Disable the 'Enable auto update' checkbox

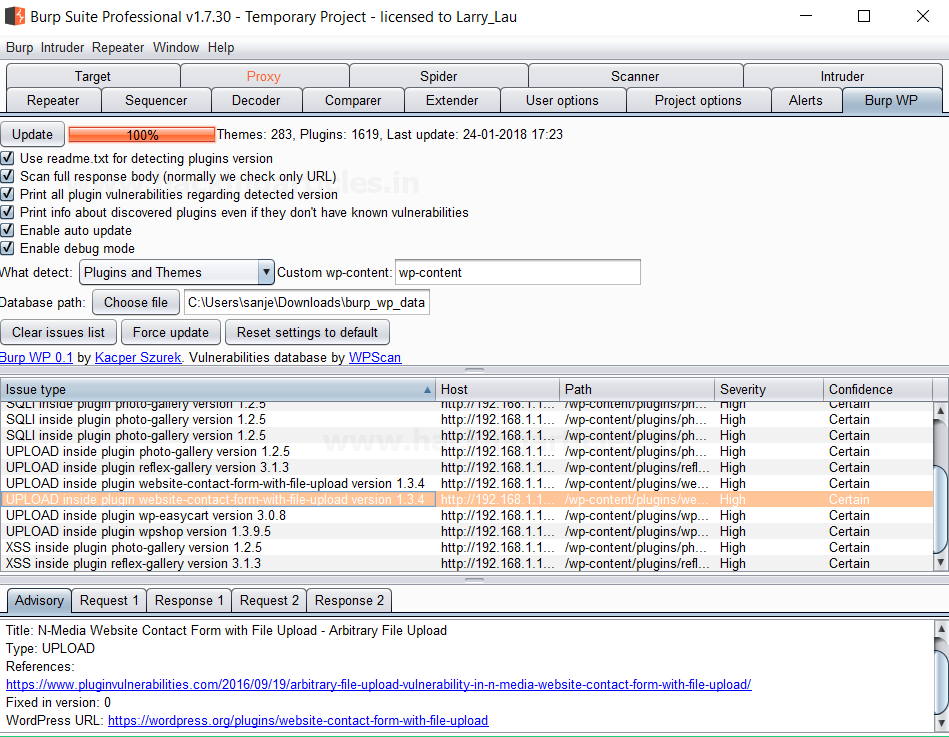point(7,231)
